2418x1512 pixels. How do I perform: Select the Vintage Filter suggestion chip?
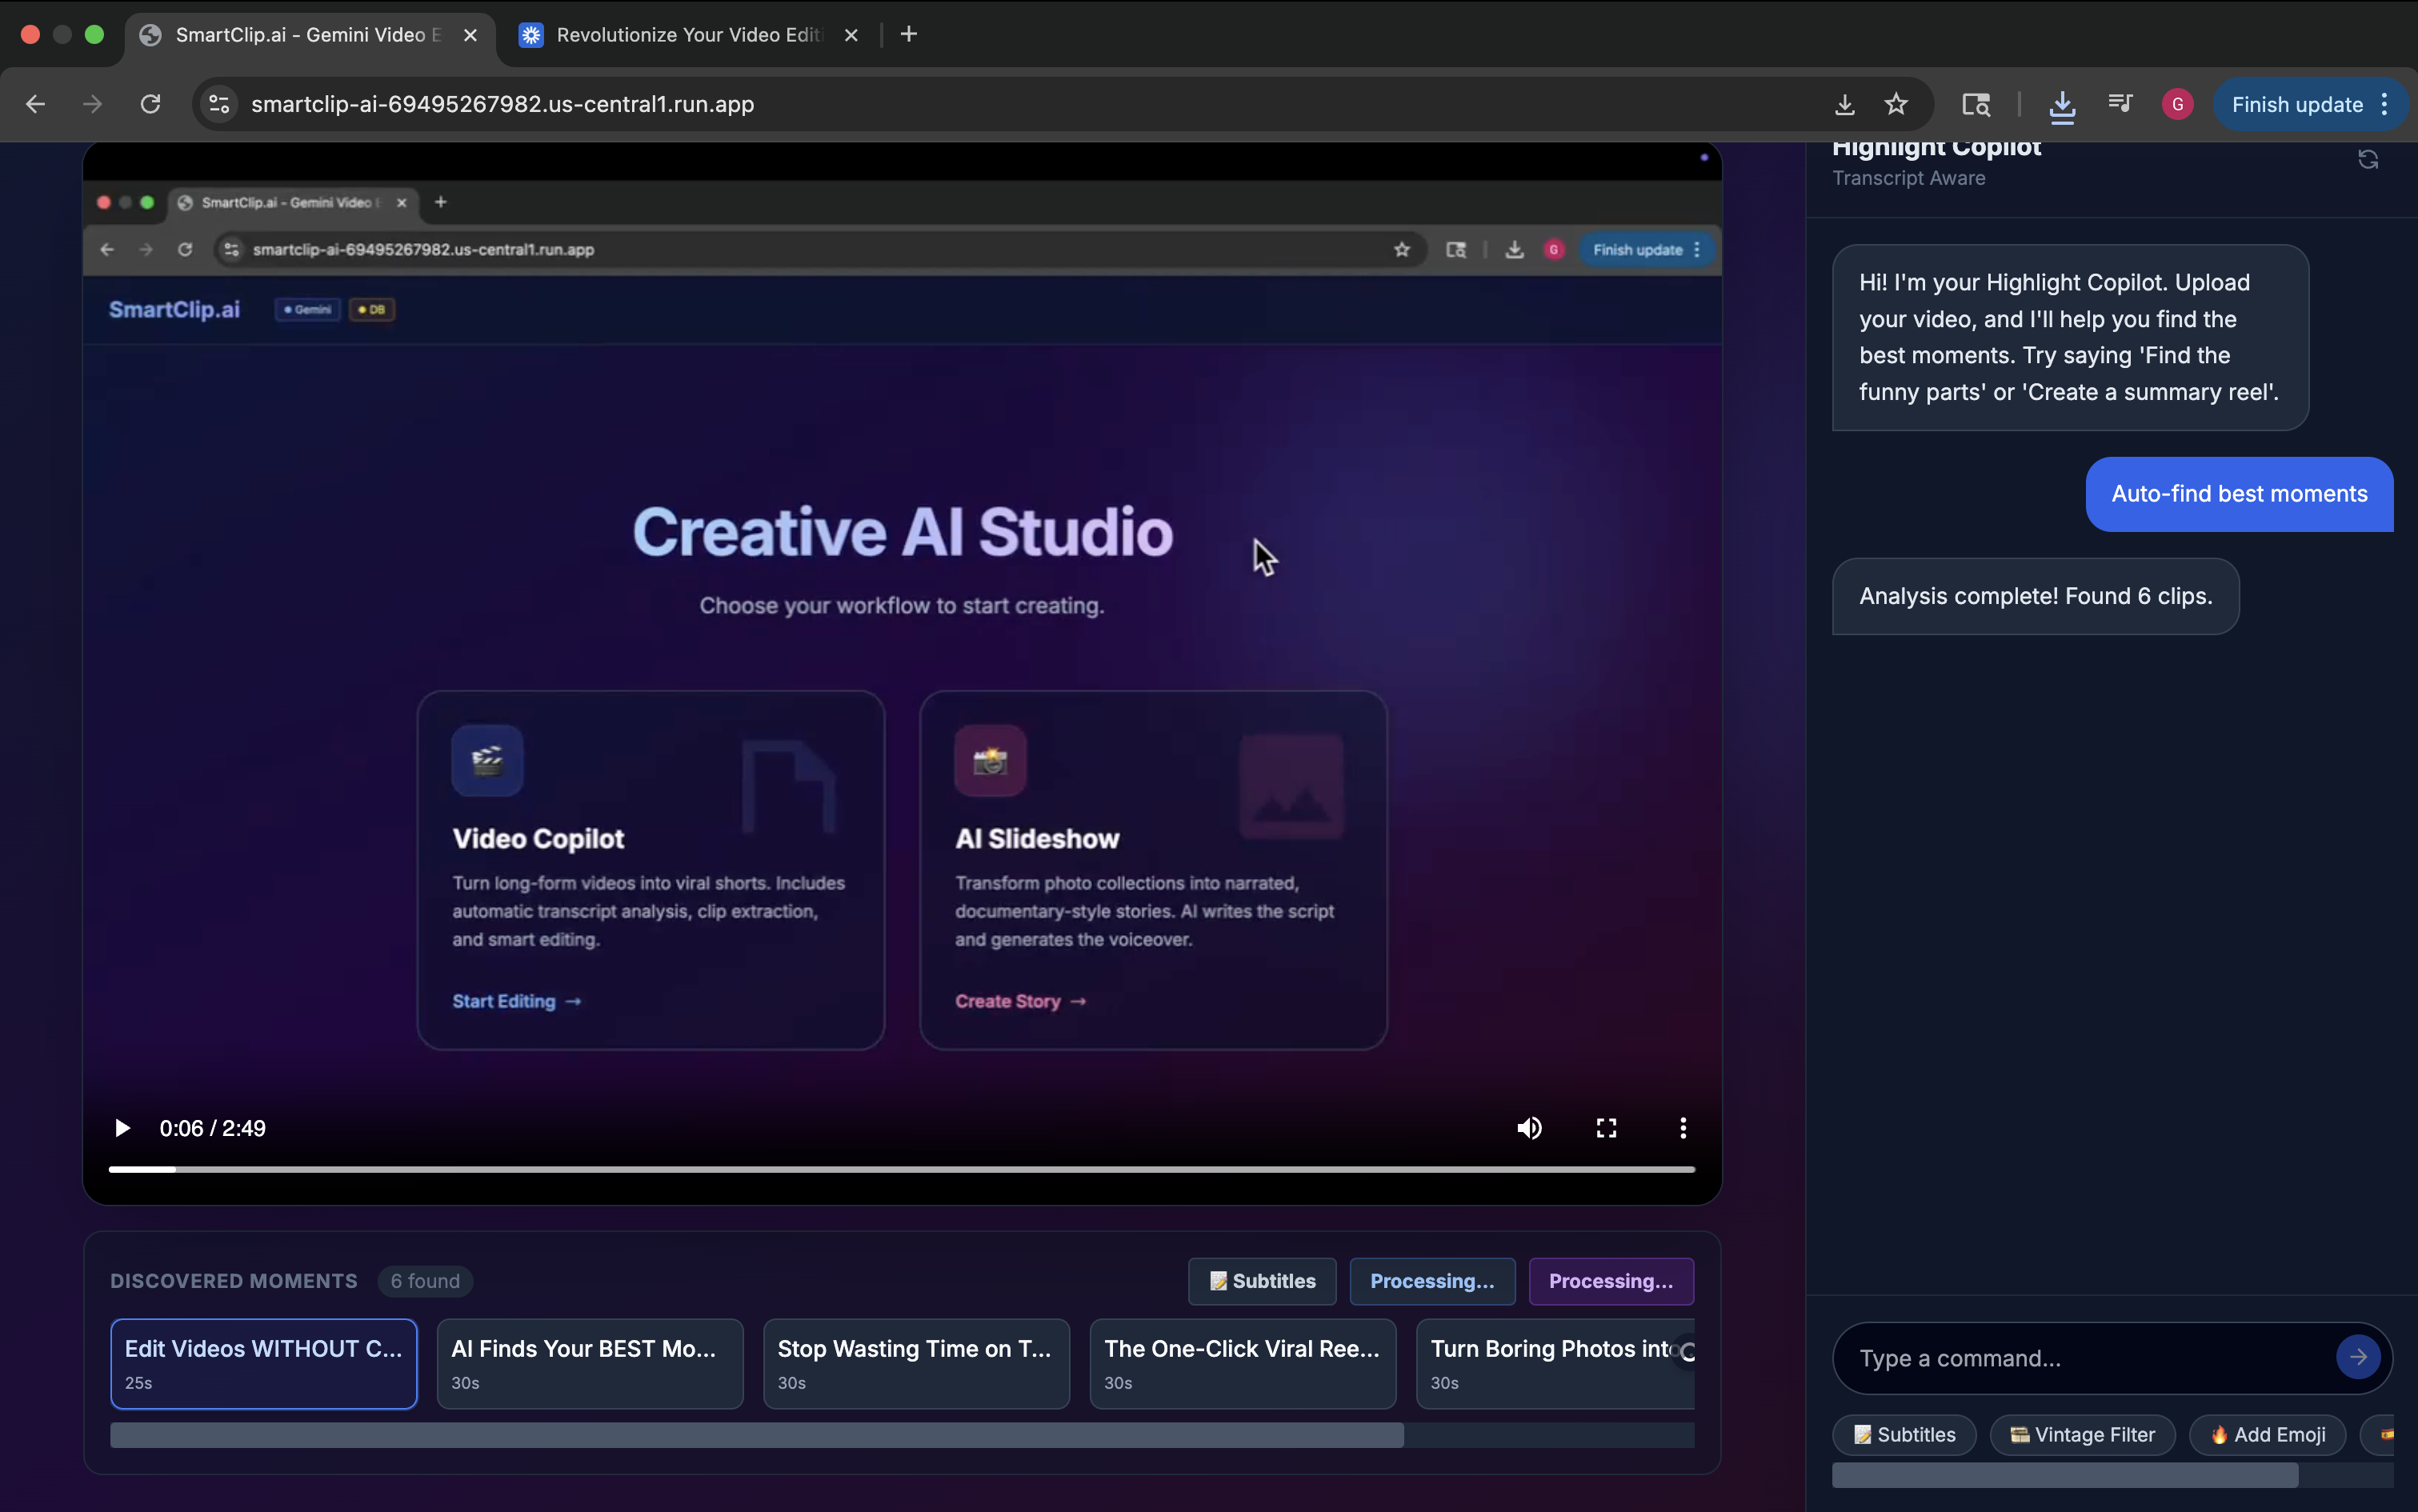(x=2082, y=1434)
